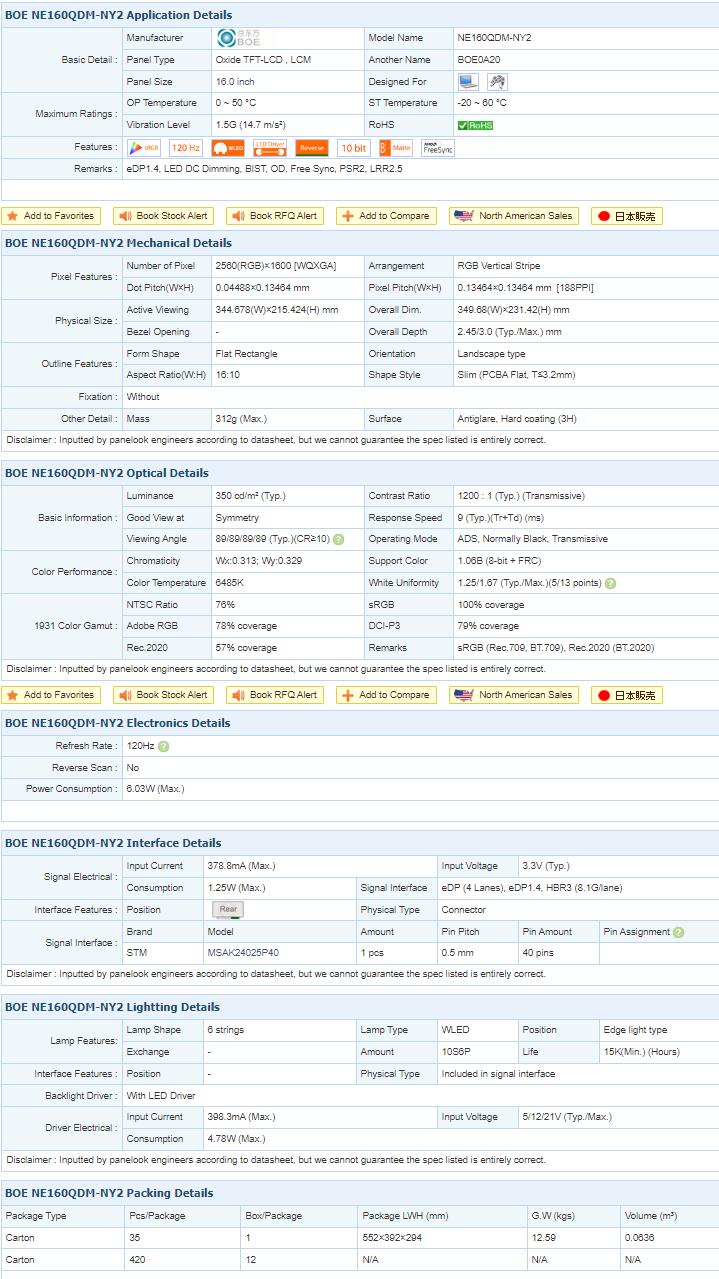Click the help icon next to 120Hz refresh rate
719x1279 pixels.
point(163,746)
